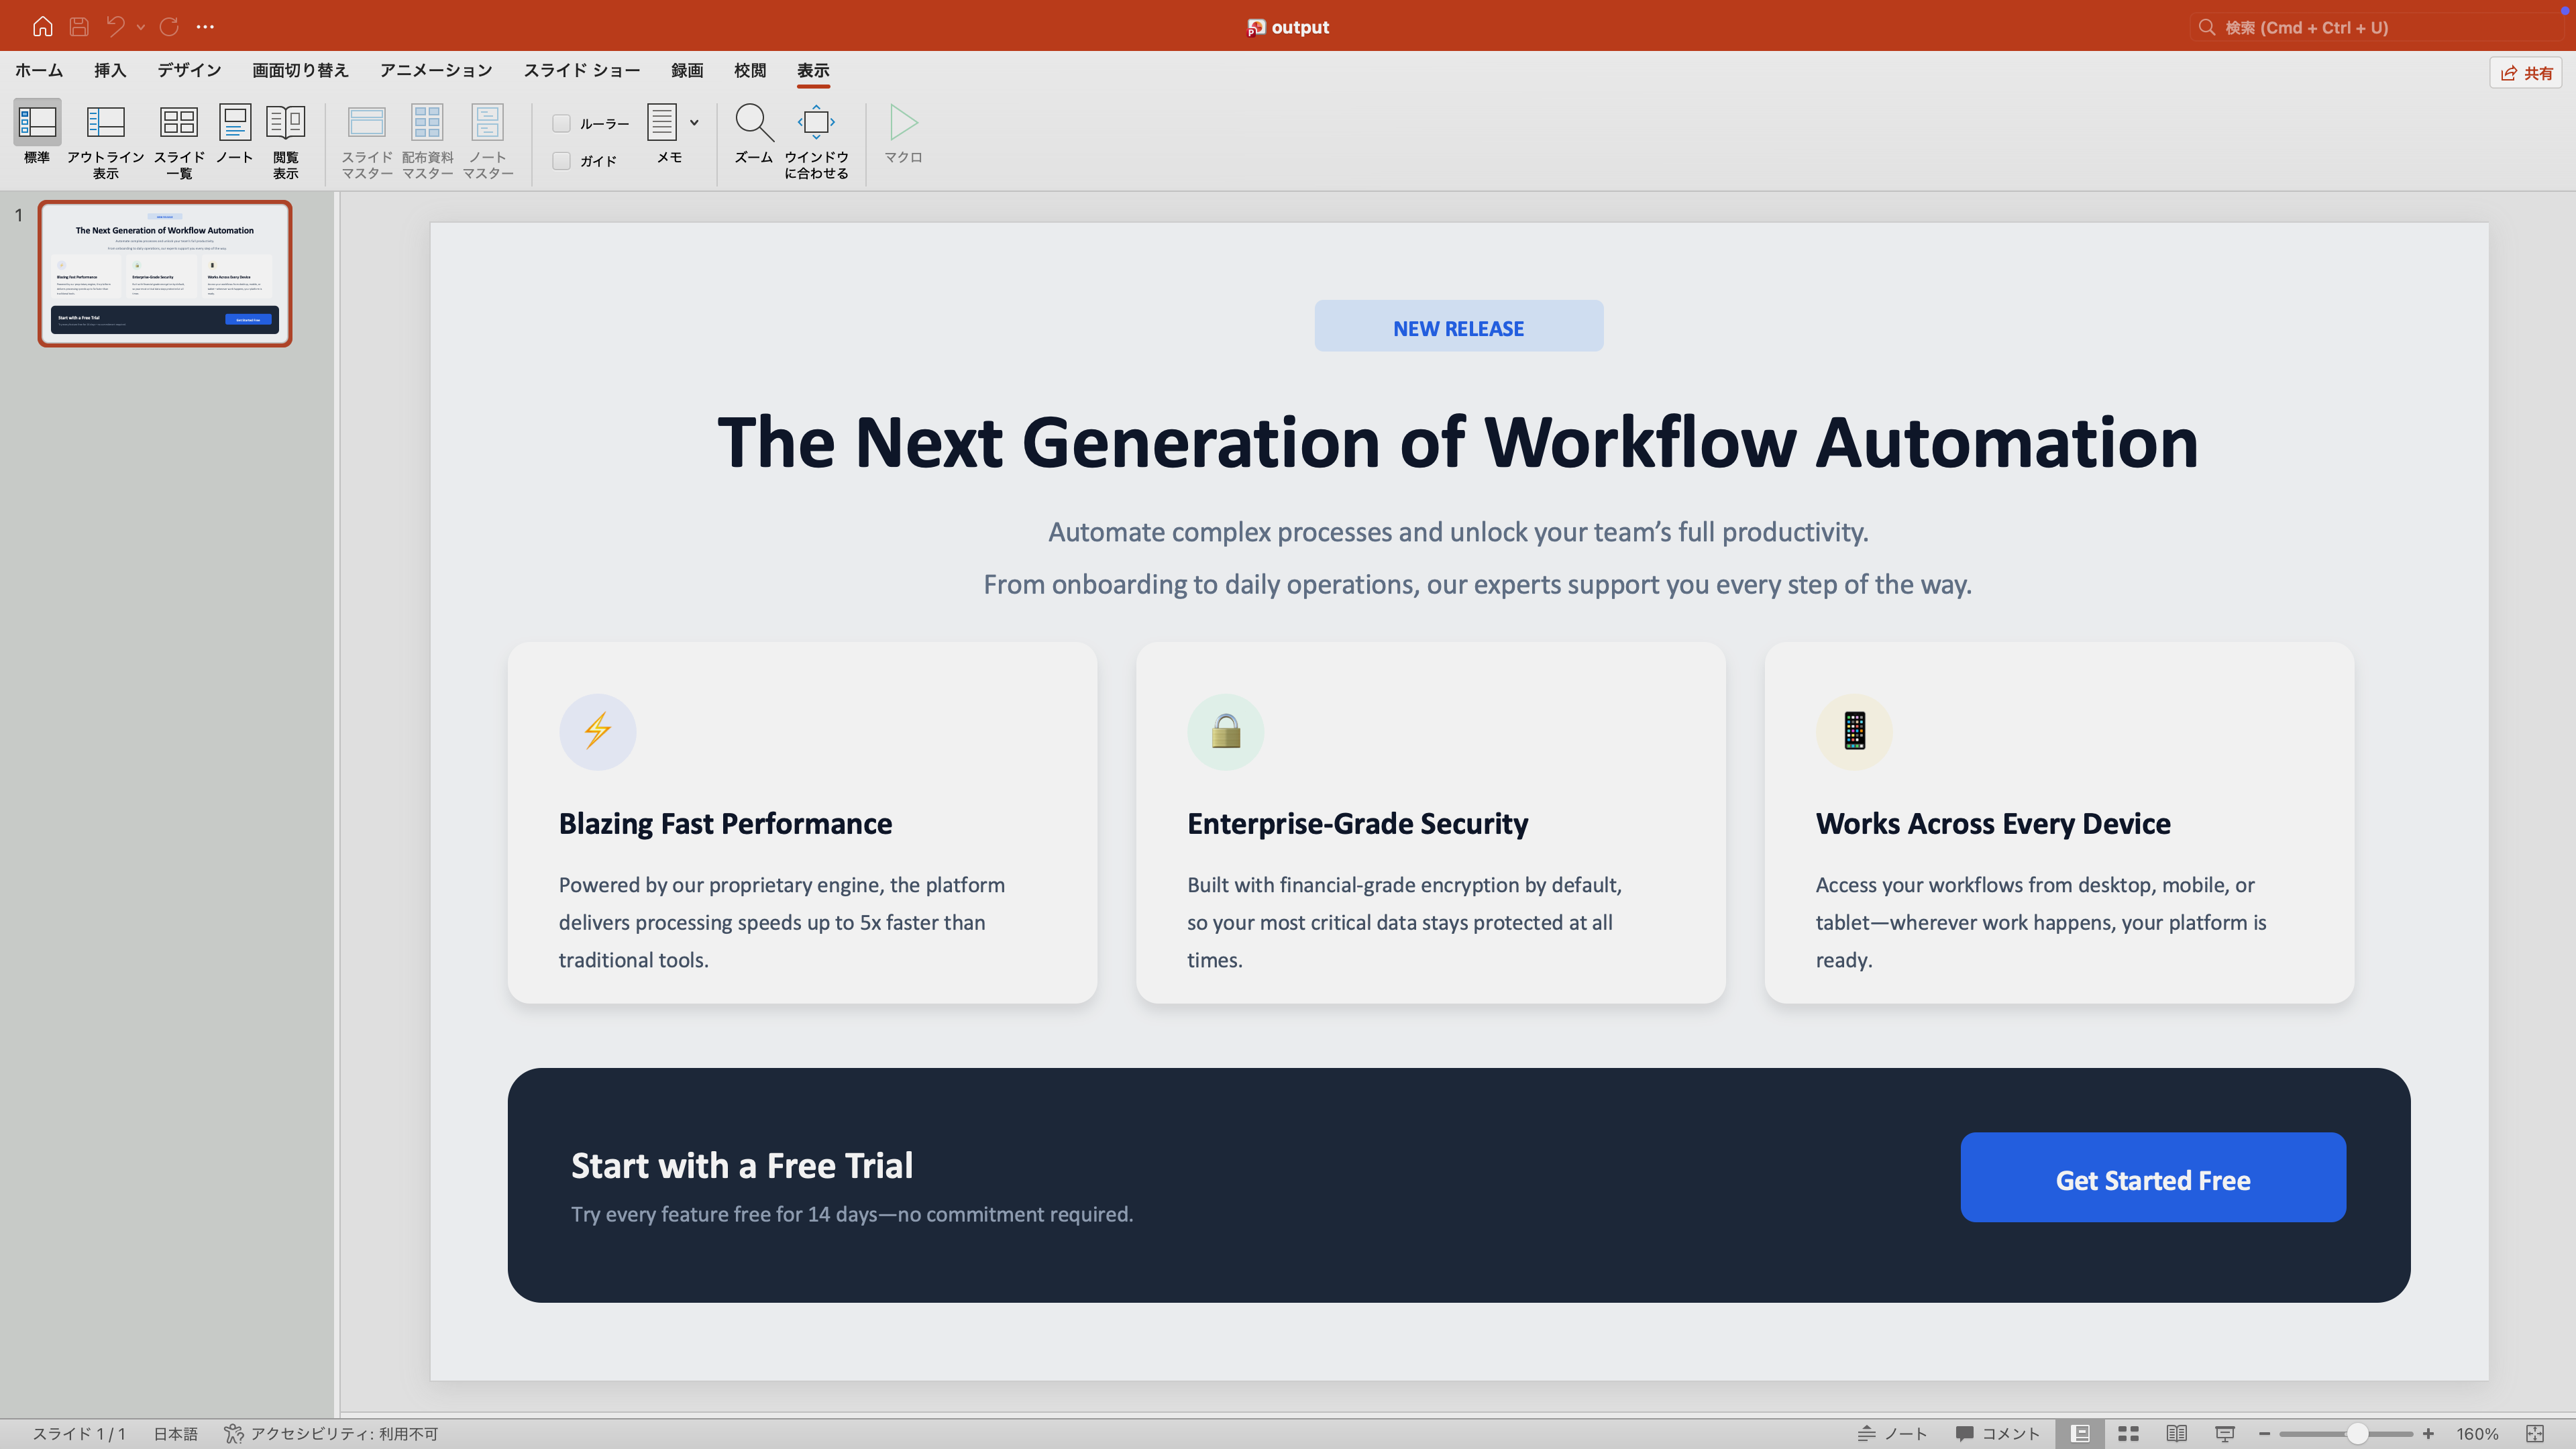The image size is (2576, 1449).
Task: Switch to the ホーム tab
Action: pos(37,70)
